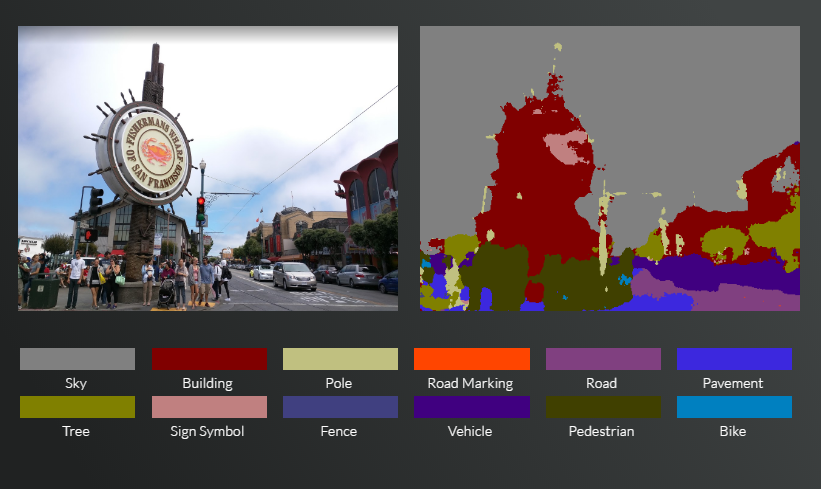Viewport: 821px width, 489px height.
Task: Select the indigo Vehicle color swatch
Action: (471, 407)
